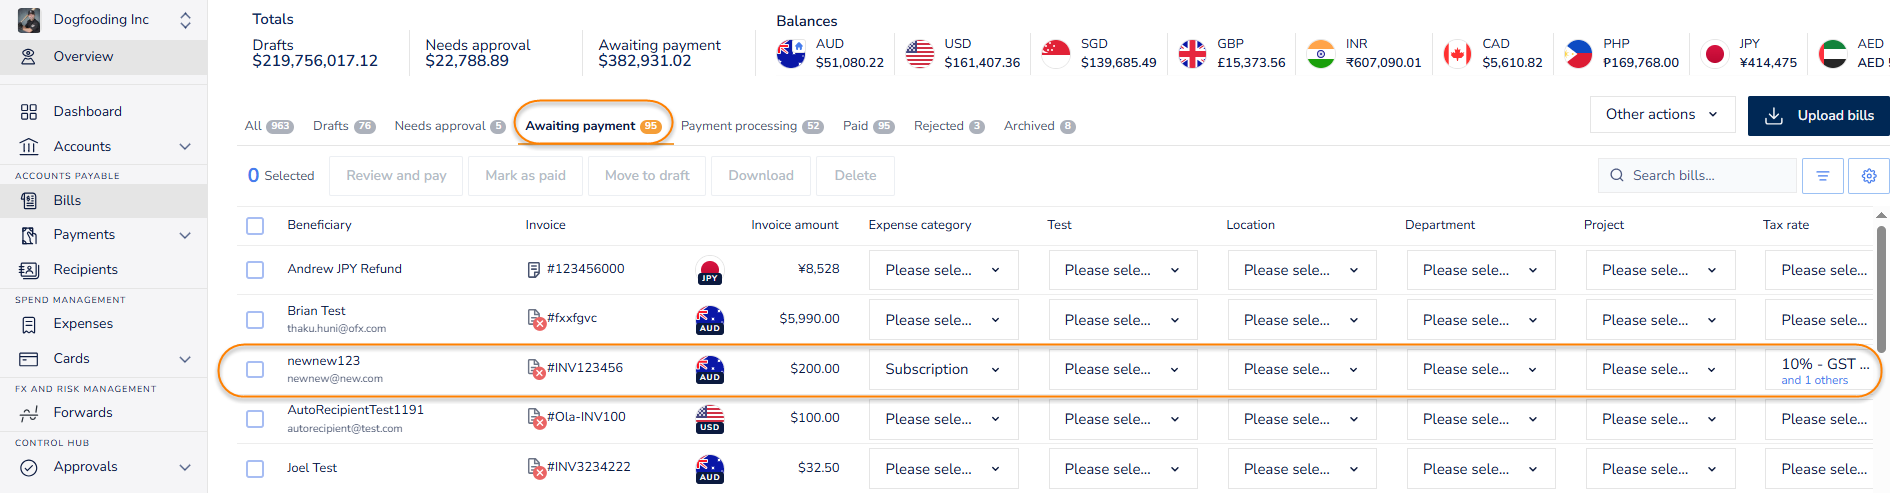This screenshot has width=1899, height=493.
Task: Open the Subscription expense category dropdown
Action: (943, 370)
